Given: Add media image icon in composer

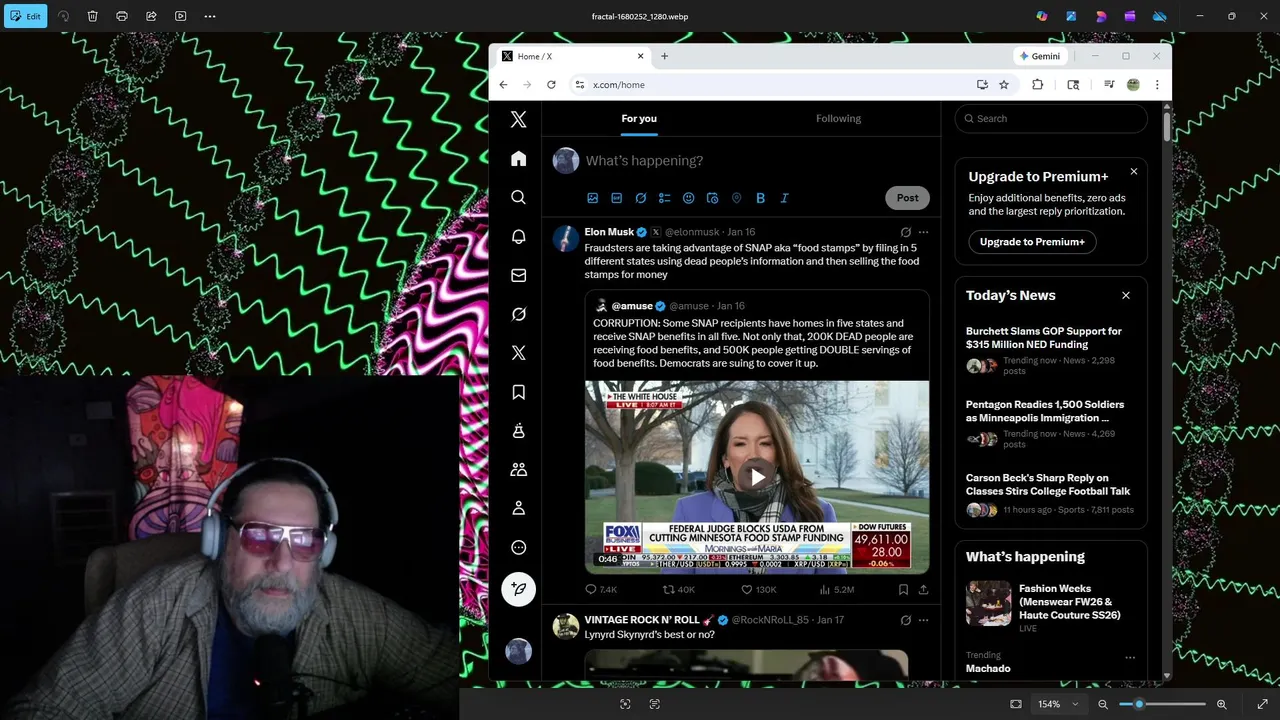Looking at the screenshot, I should coord(592,198).
